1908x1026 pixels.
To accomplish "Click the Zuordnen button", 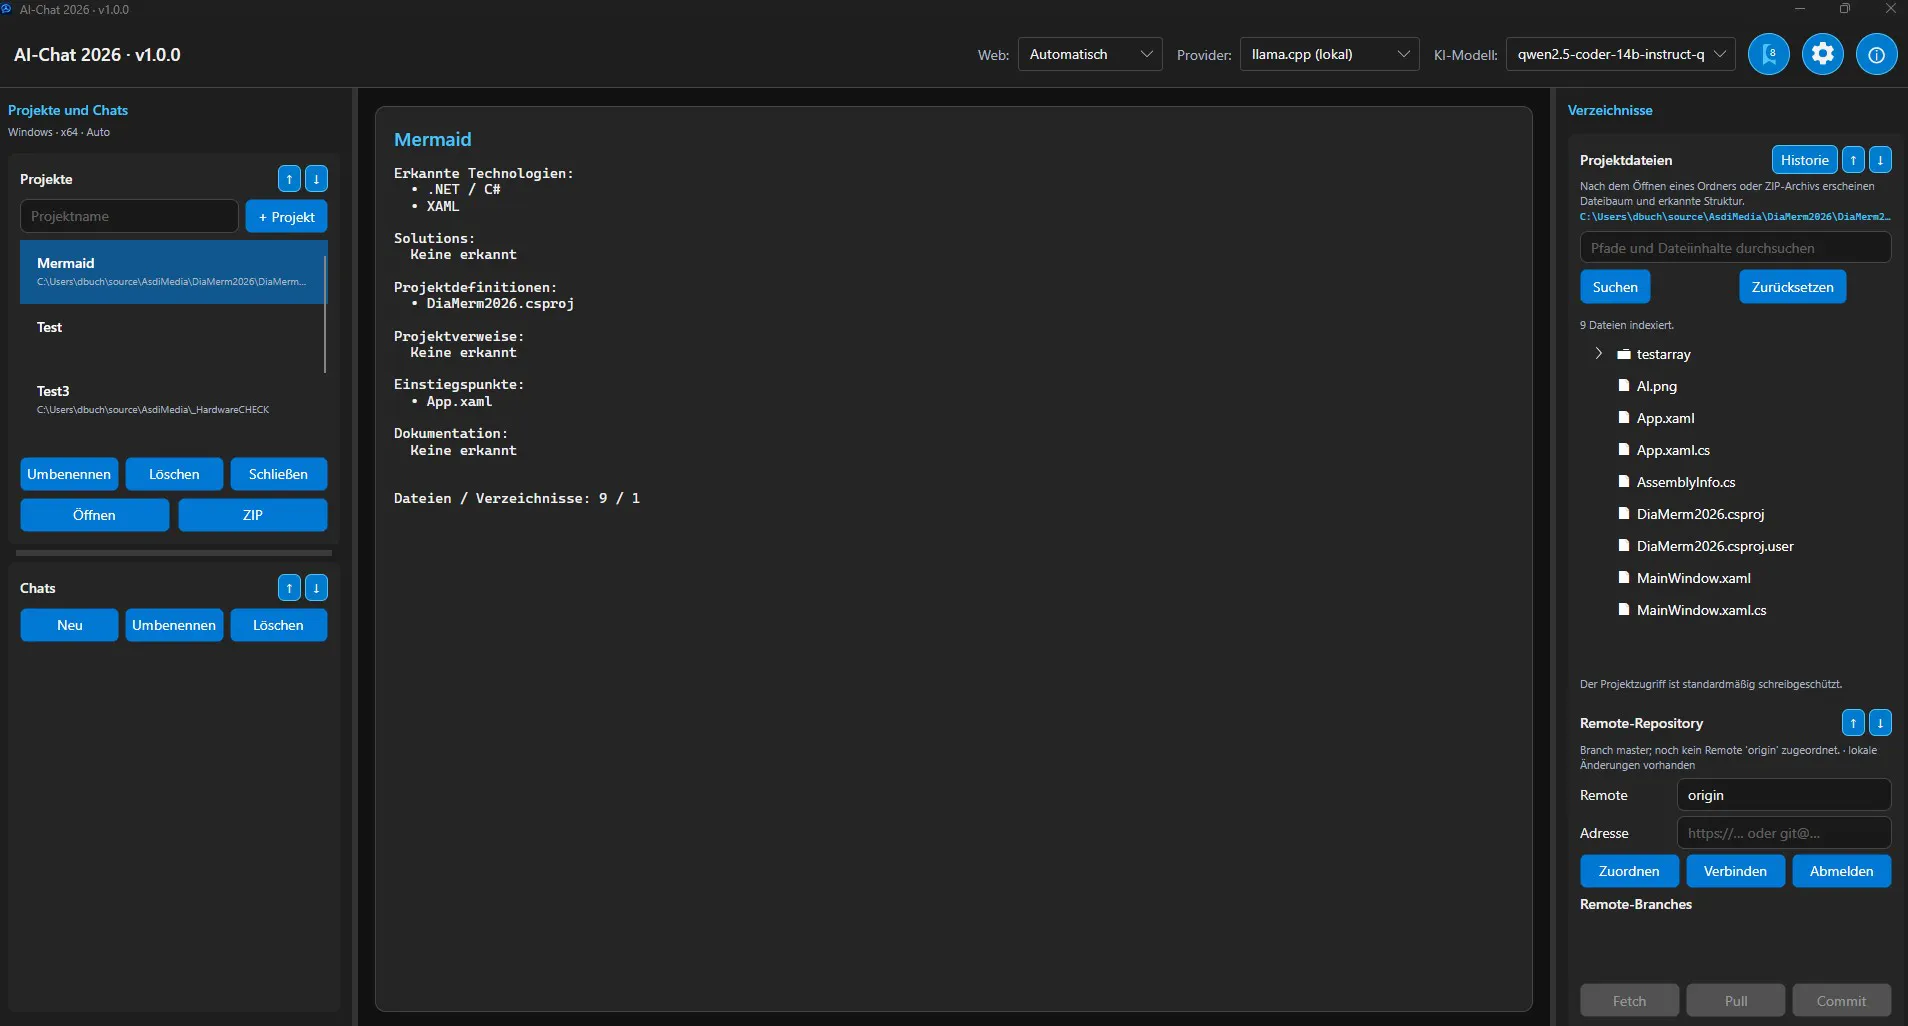I will (x=1629, y=871).
